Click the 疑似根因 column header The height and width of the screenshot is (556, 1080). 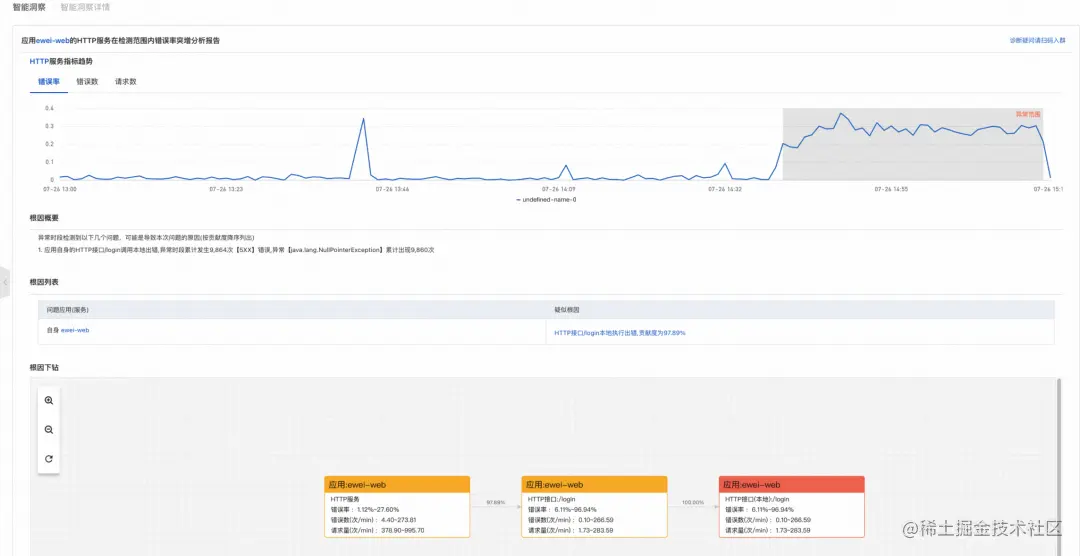(x=565, y=310)
